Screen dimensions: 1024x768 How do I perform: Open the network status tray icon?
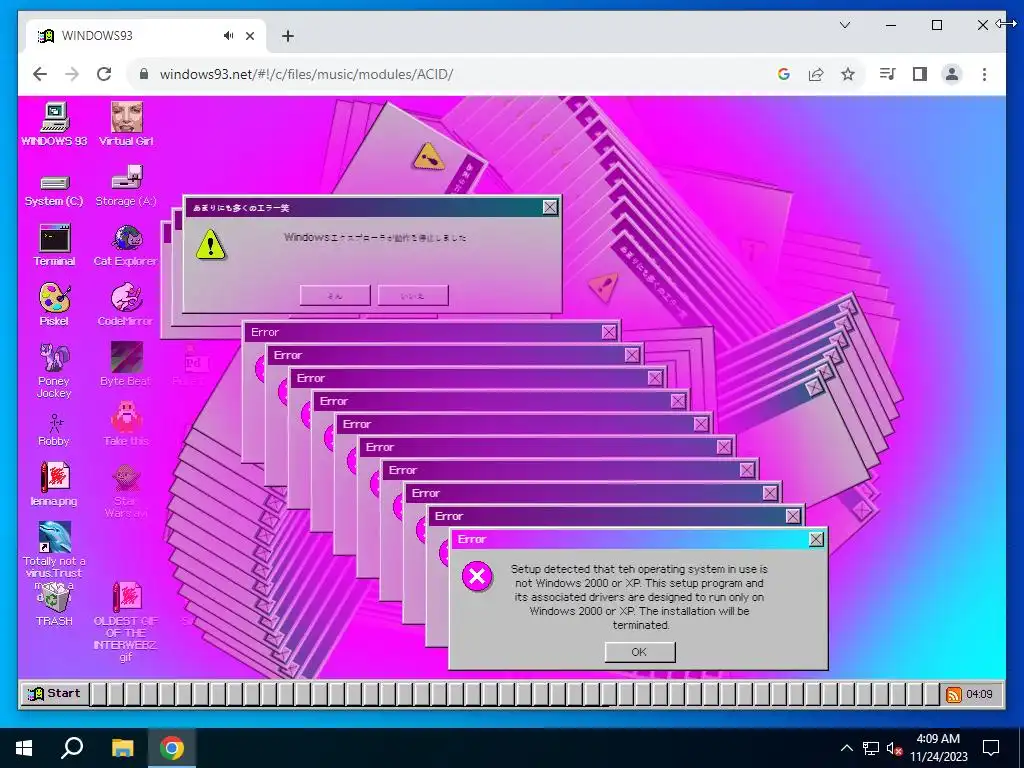[x=871, y=748]
